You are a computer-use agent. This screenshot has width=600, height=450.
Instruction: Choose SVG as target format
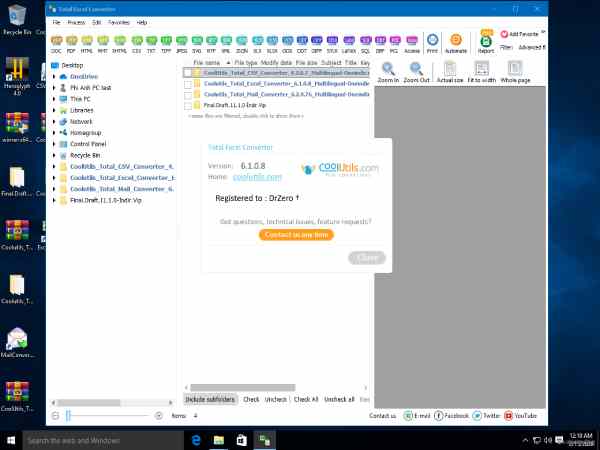point(197,44)
